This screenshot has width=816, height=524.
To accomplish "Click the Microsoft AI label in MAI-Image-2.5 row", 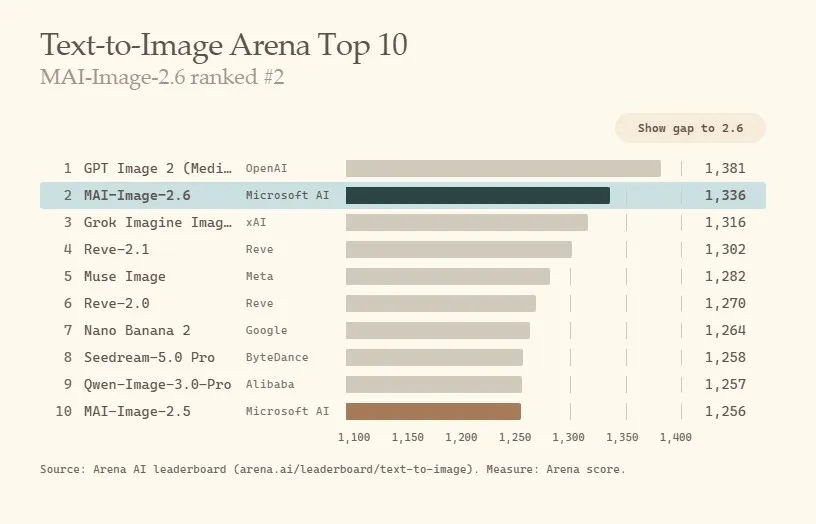I will 287,412.
